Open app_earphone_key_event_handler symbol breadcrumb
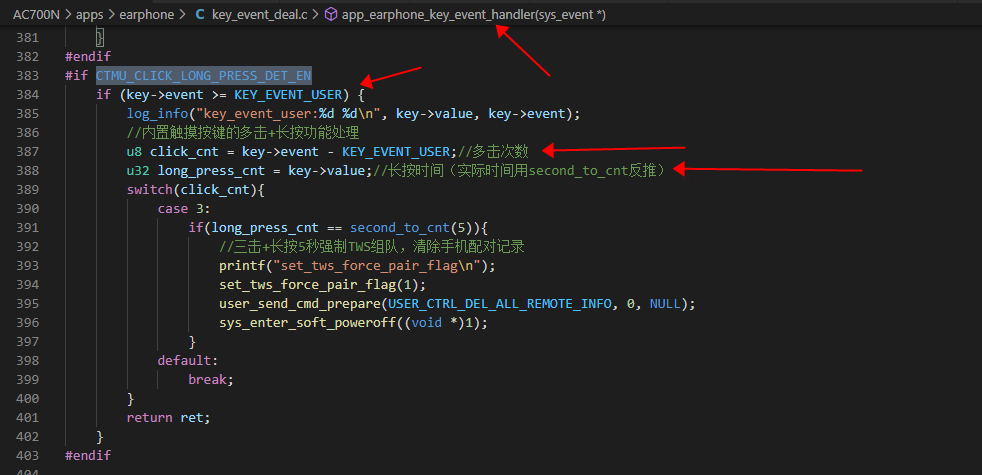Viewport: 982px width, 475px height. pyautogui.click(x=473, y=14)
